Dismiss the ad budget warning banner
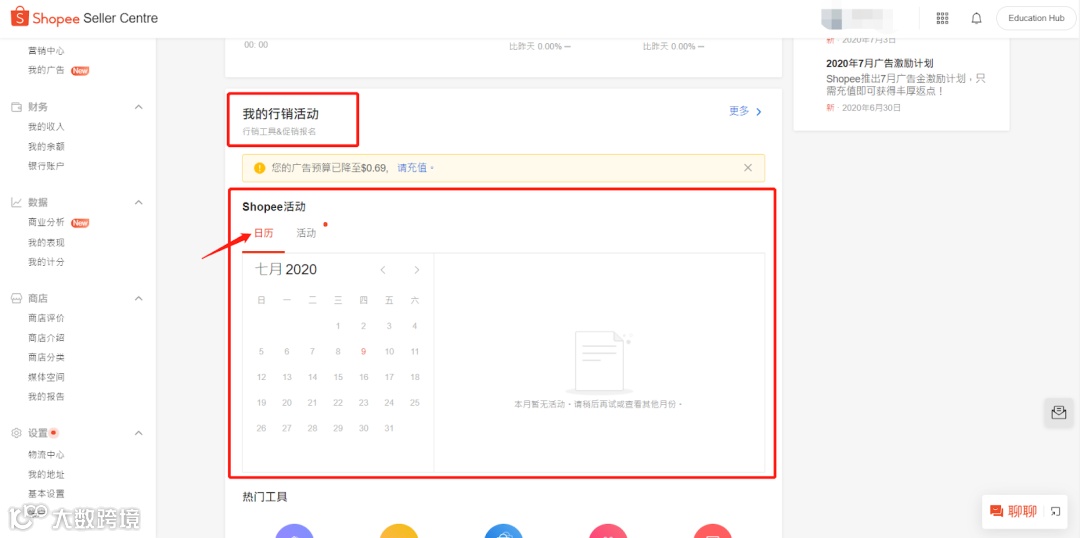1080x538 pixels. click(748, 167)
